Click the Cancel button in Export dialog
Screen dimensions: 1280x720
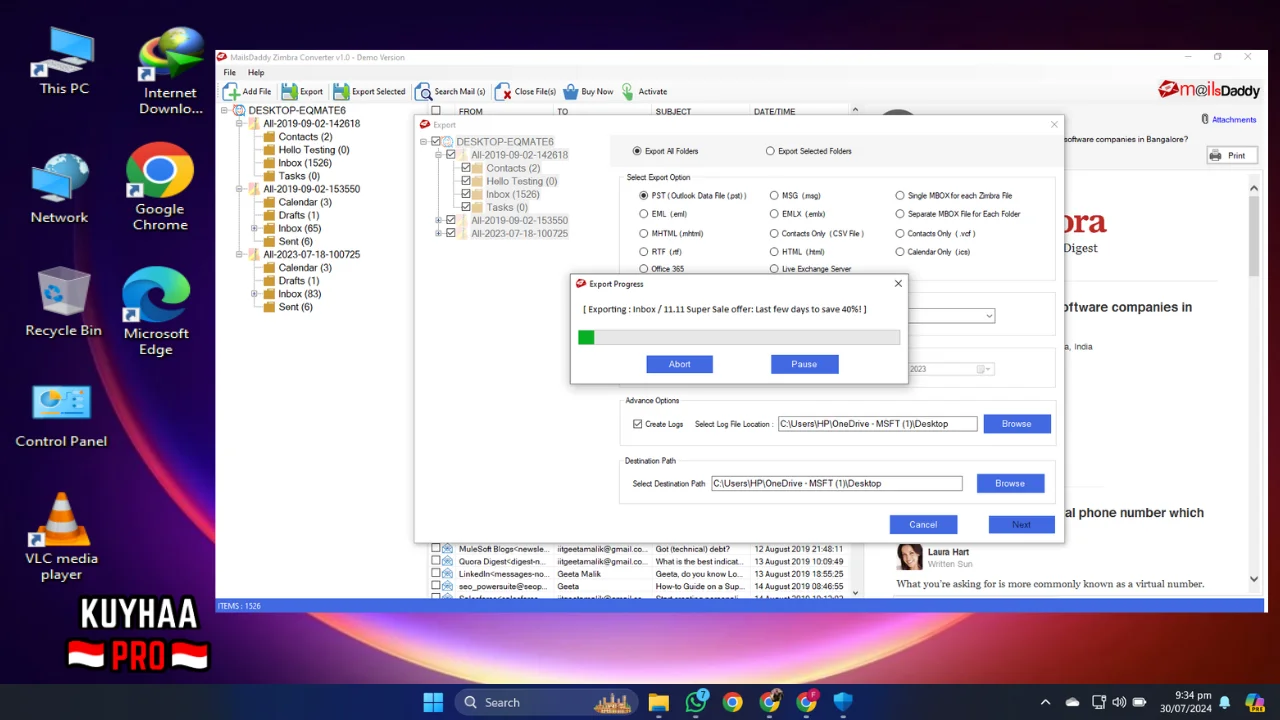tap(923, 524)
